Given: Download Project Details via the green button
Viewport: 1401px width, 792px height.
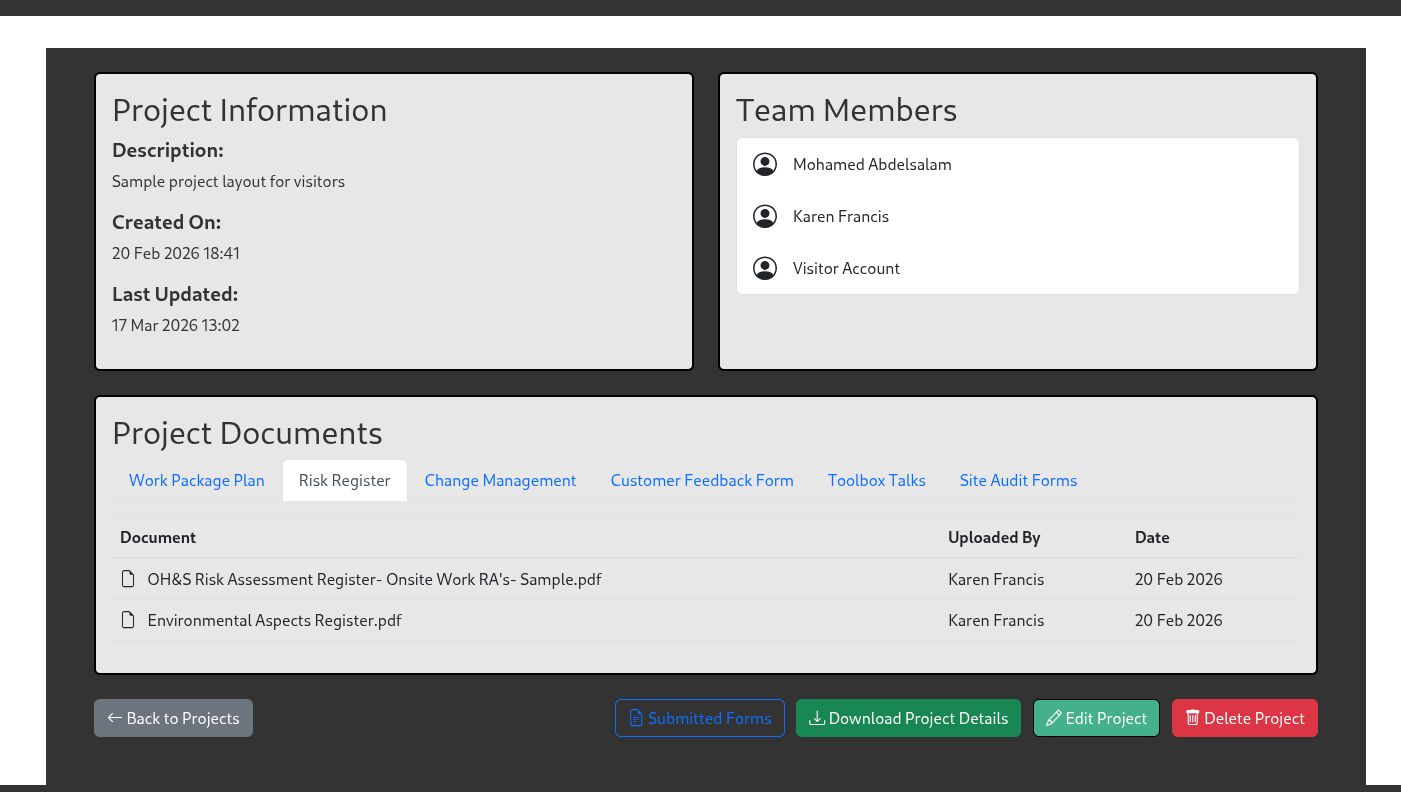Looking at the screenshot, I should point(908,718).
